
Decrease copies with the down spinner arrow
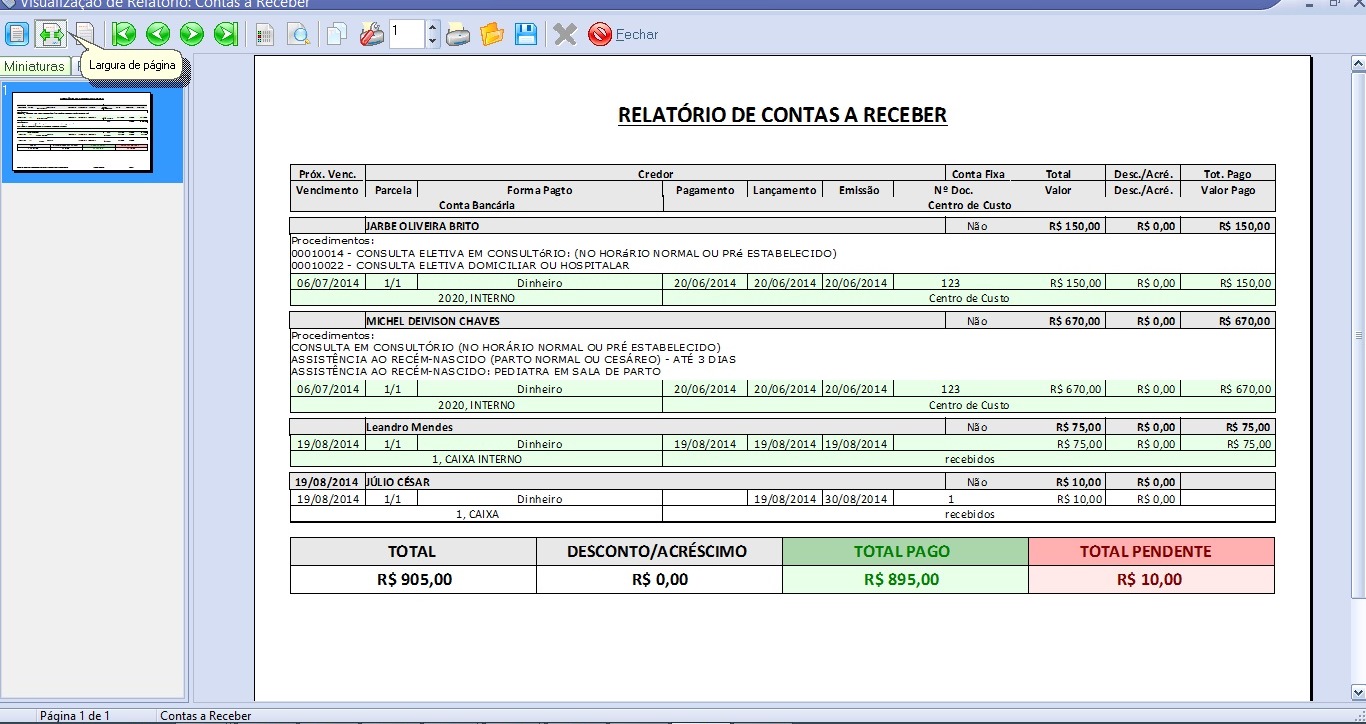click(x=432, y=41)
